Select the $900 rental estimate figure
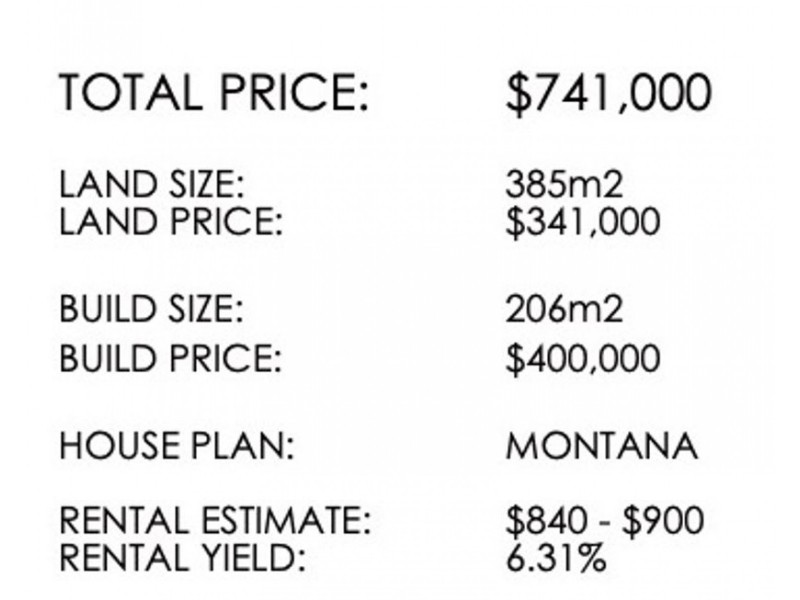This screenshot has height=600, width=800. 663,521
